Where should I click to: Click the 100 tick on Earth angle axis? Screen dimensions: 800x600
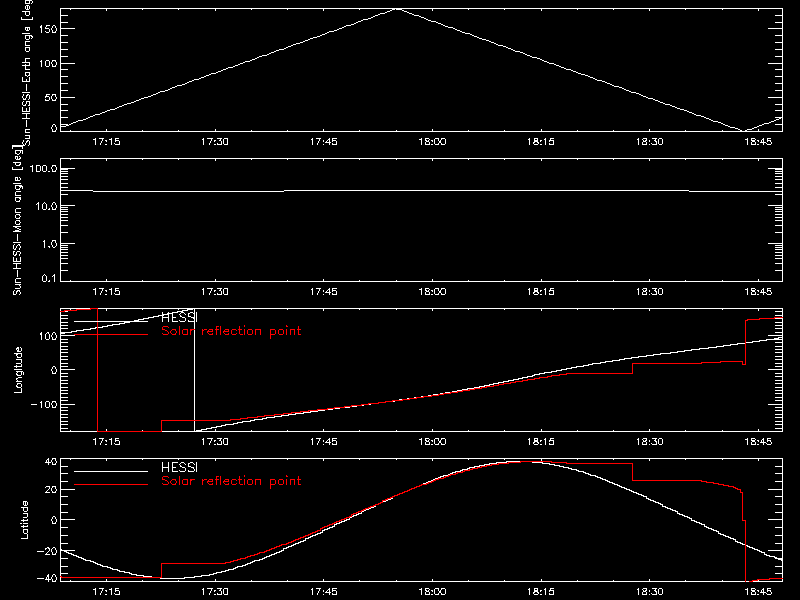click(48, 63)
